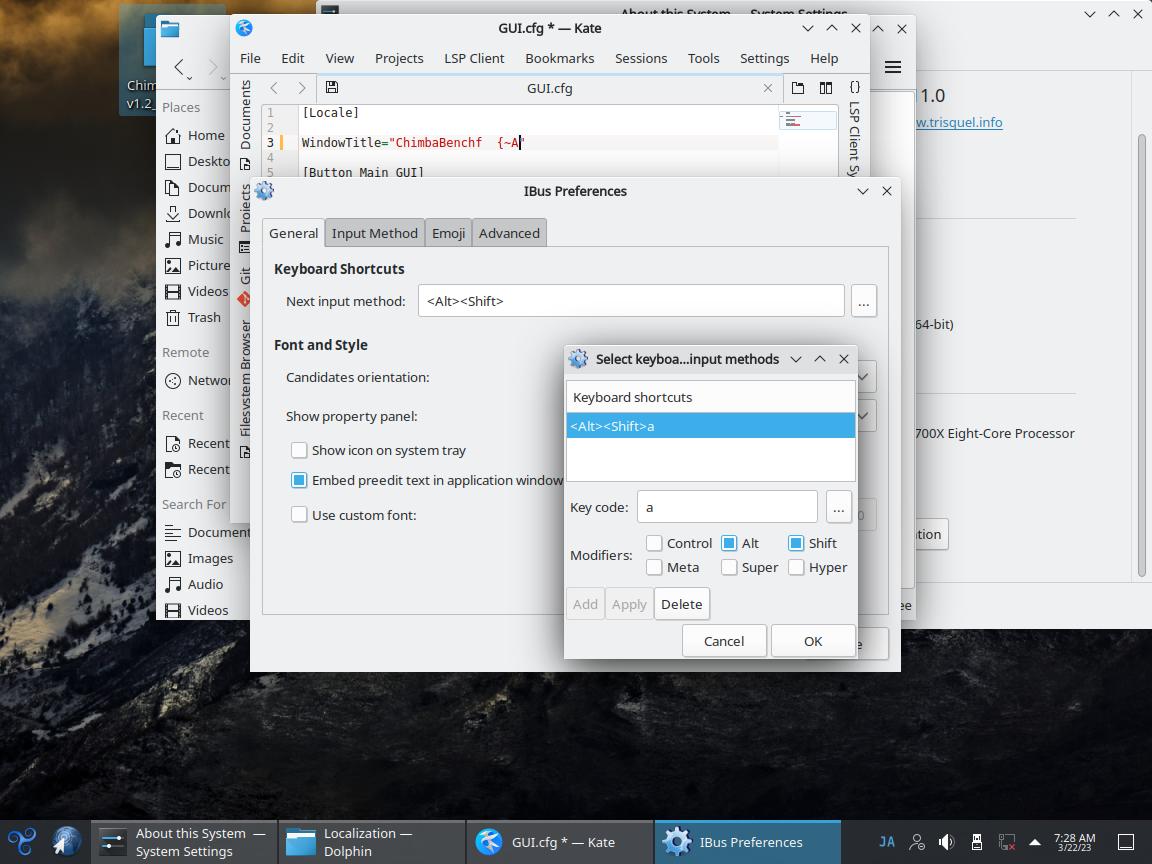The width and height of the screenshot is (1152, 864).
Task: Click the save icon in Kate's tab bar
Action: tap(332, 88)
